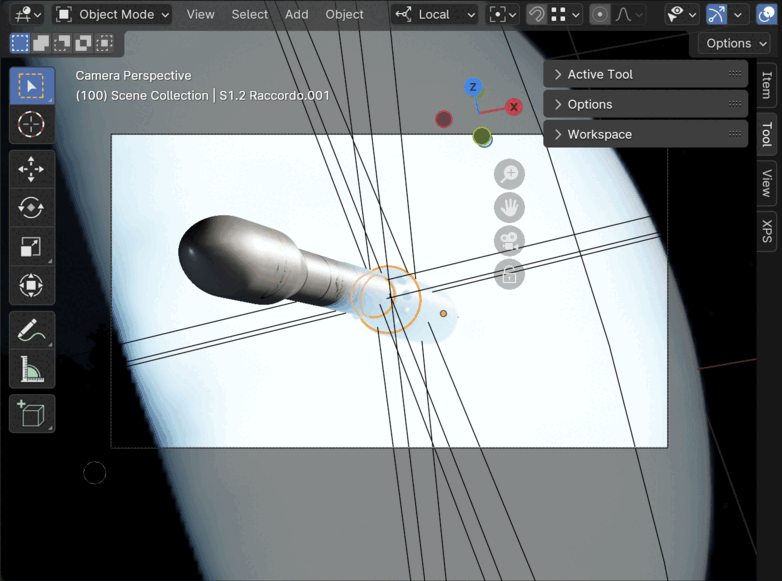The image size is (782, 581).
Task: Set selection mode to new selection
Action: 20,43
